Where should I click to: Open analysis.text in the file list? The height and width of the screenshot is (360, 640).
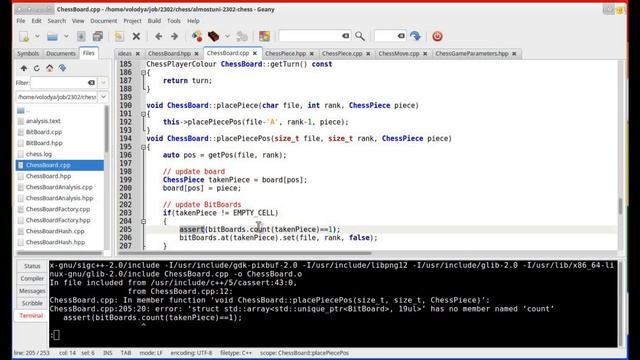43,121
